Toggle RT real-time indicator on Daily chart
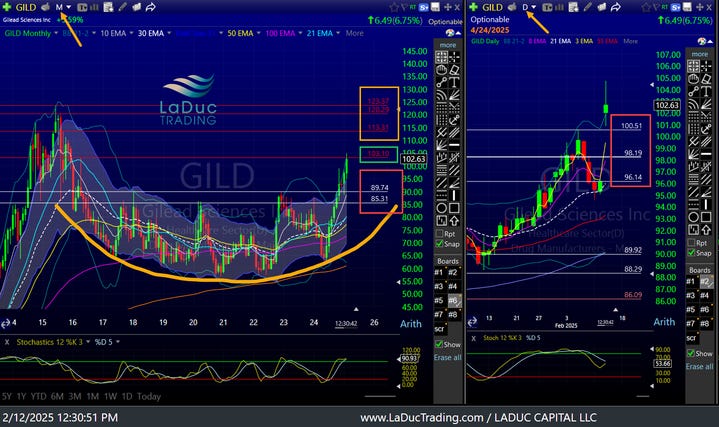 point(665,7)
